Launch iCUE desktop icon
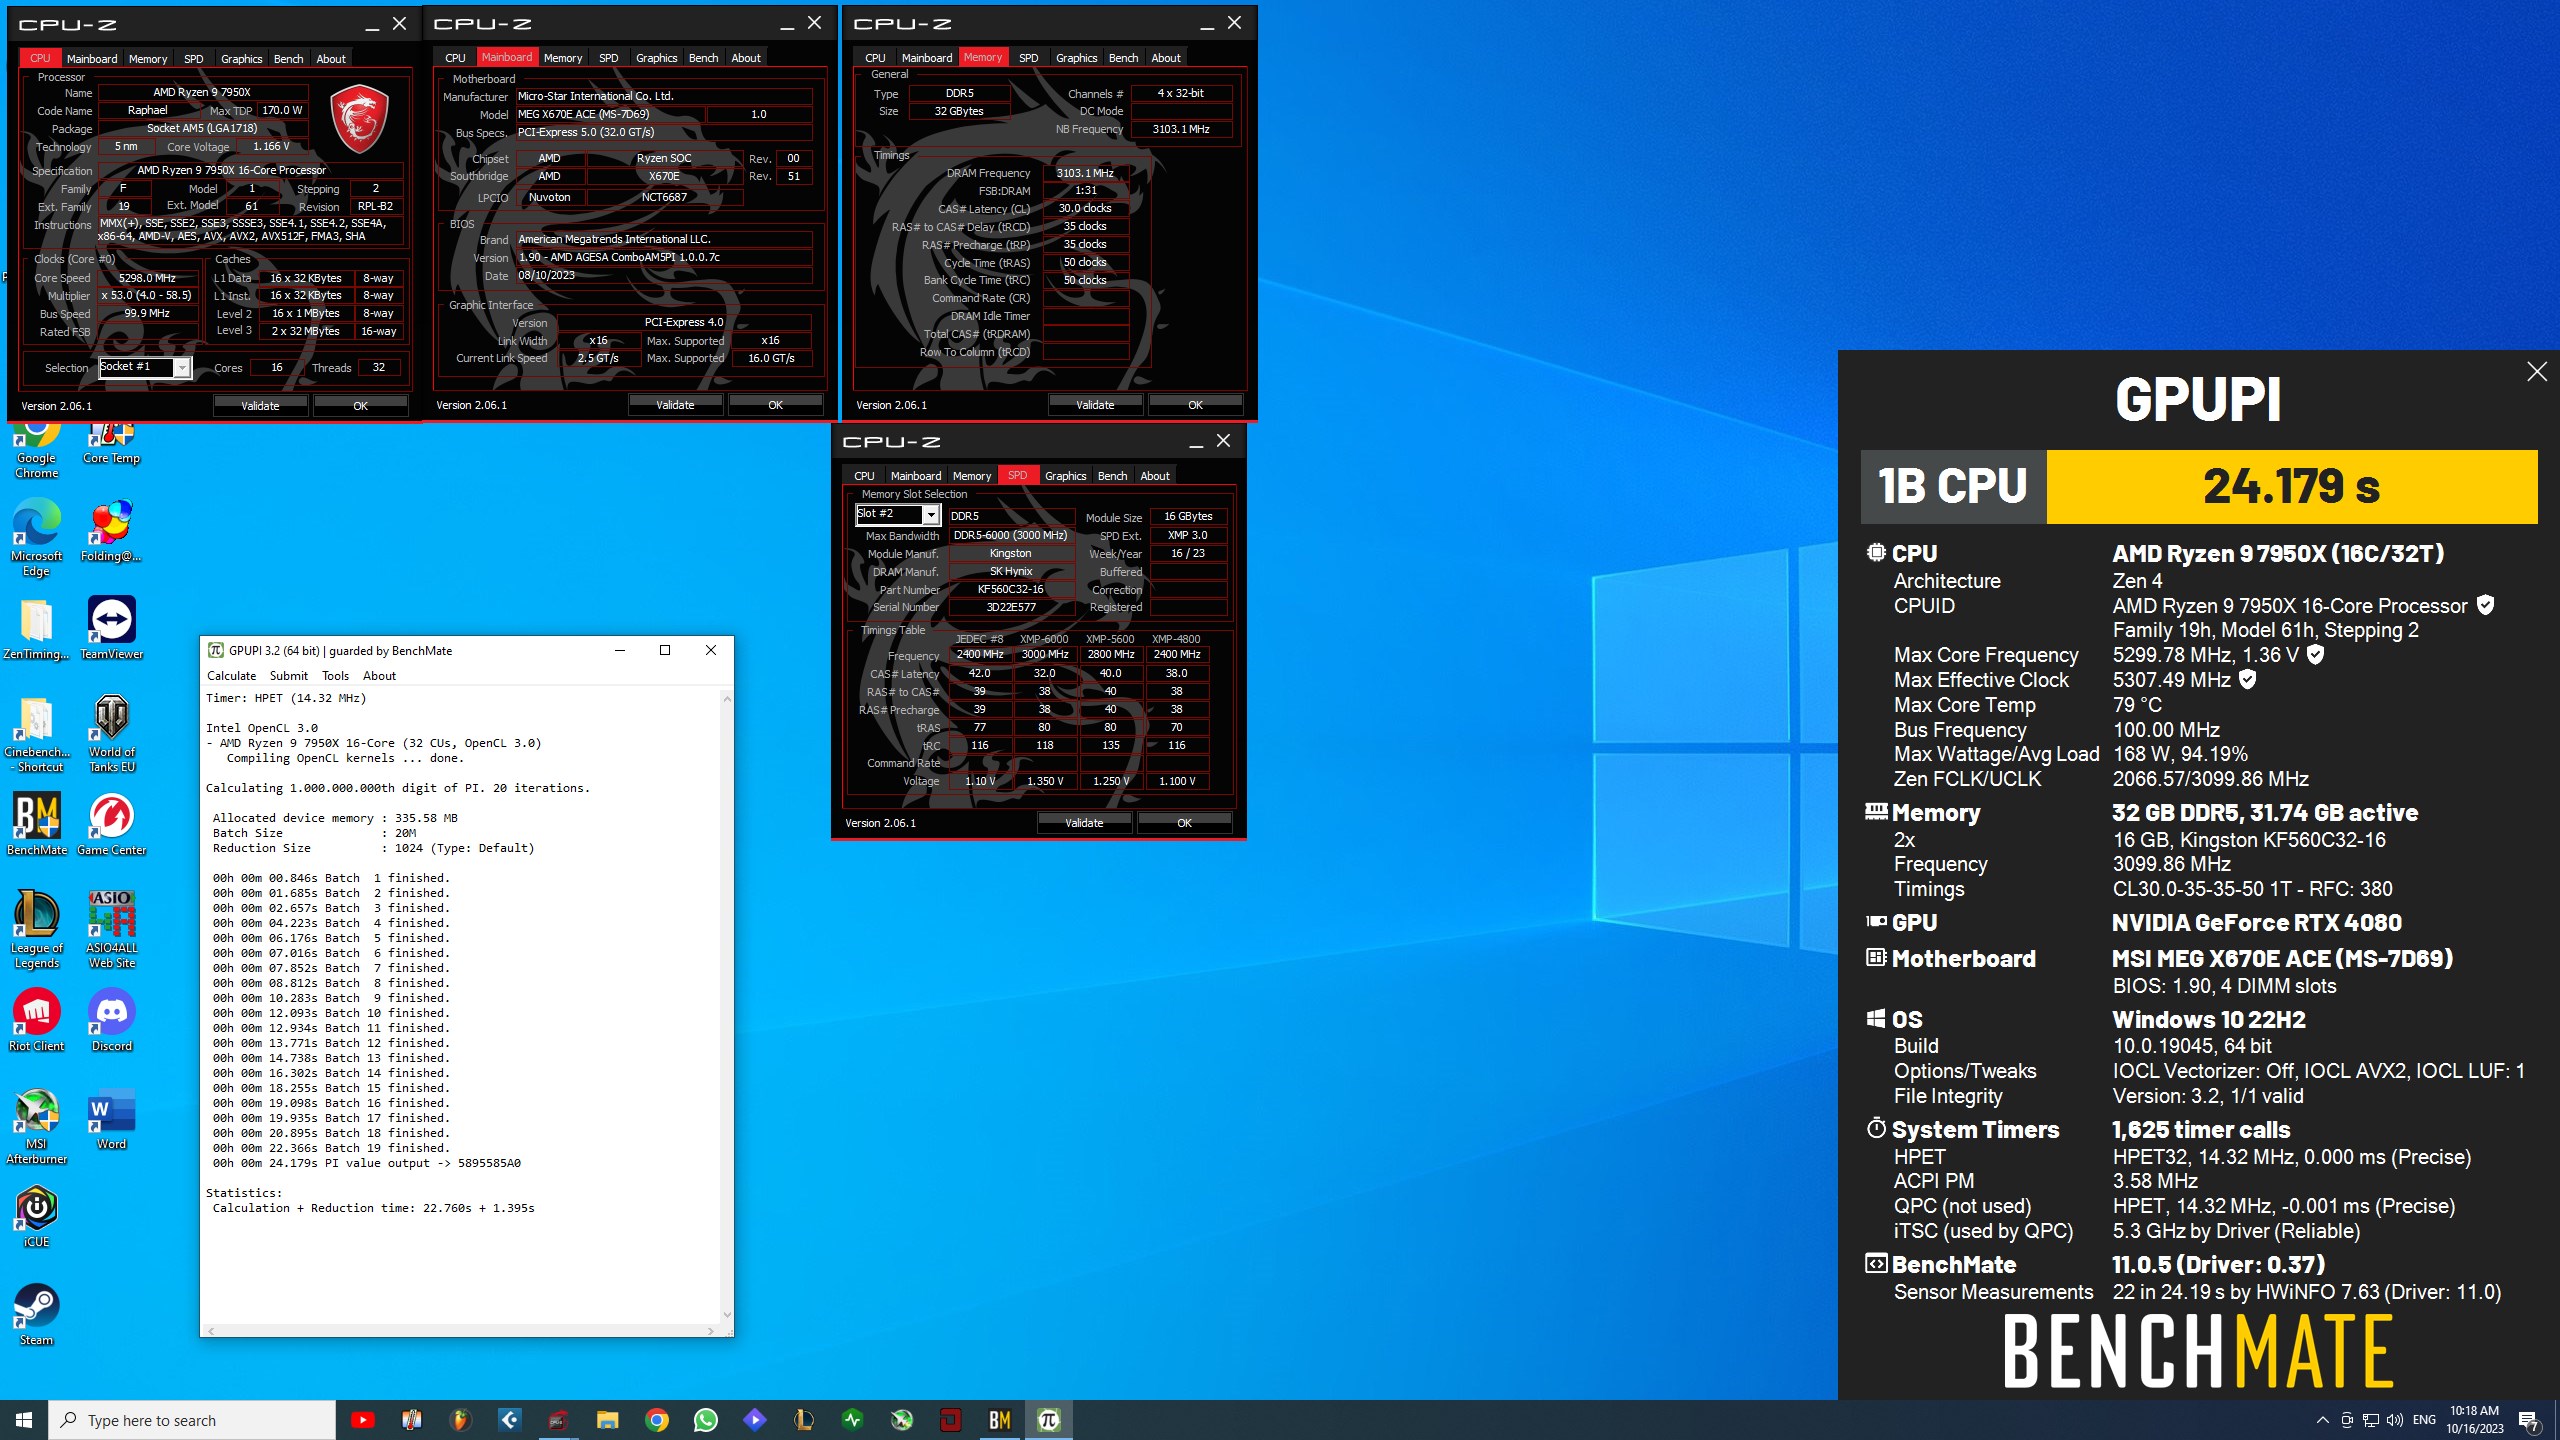 point(36,1218)
